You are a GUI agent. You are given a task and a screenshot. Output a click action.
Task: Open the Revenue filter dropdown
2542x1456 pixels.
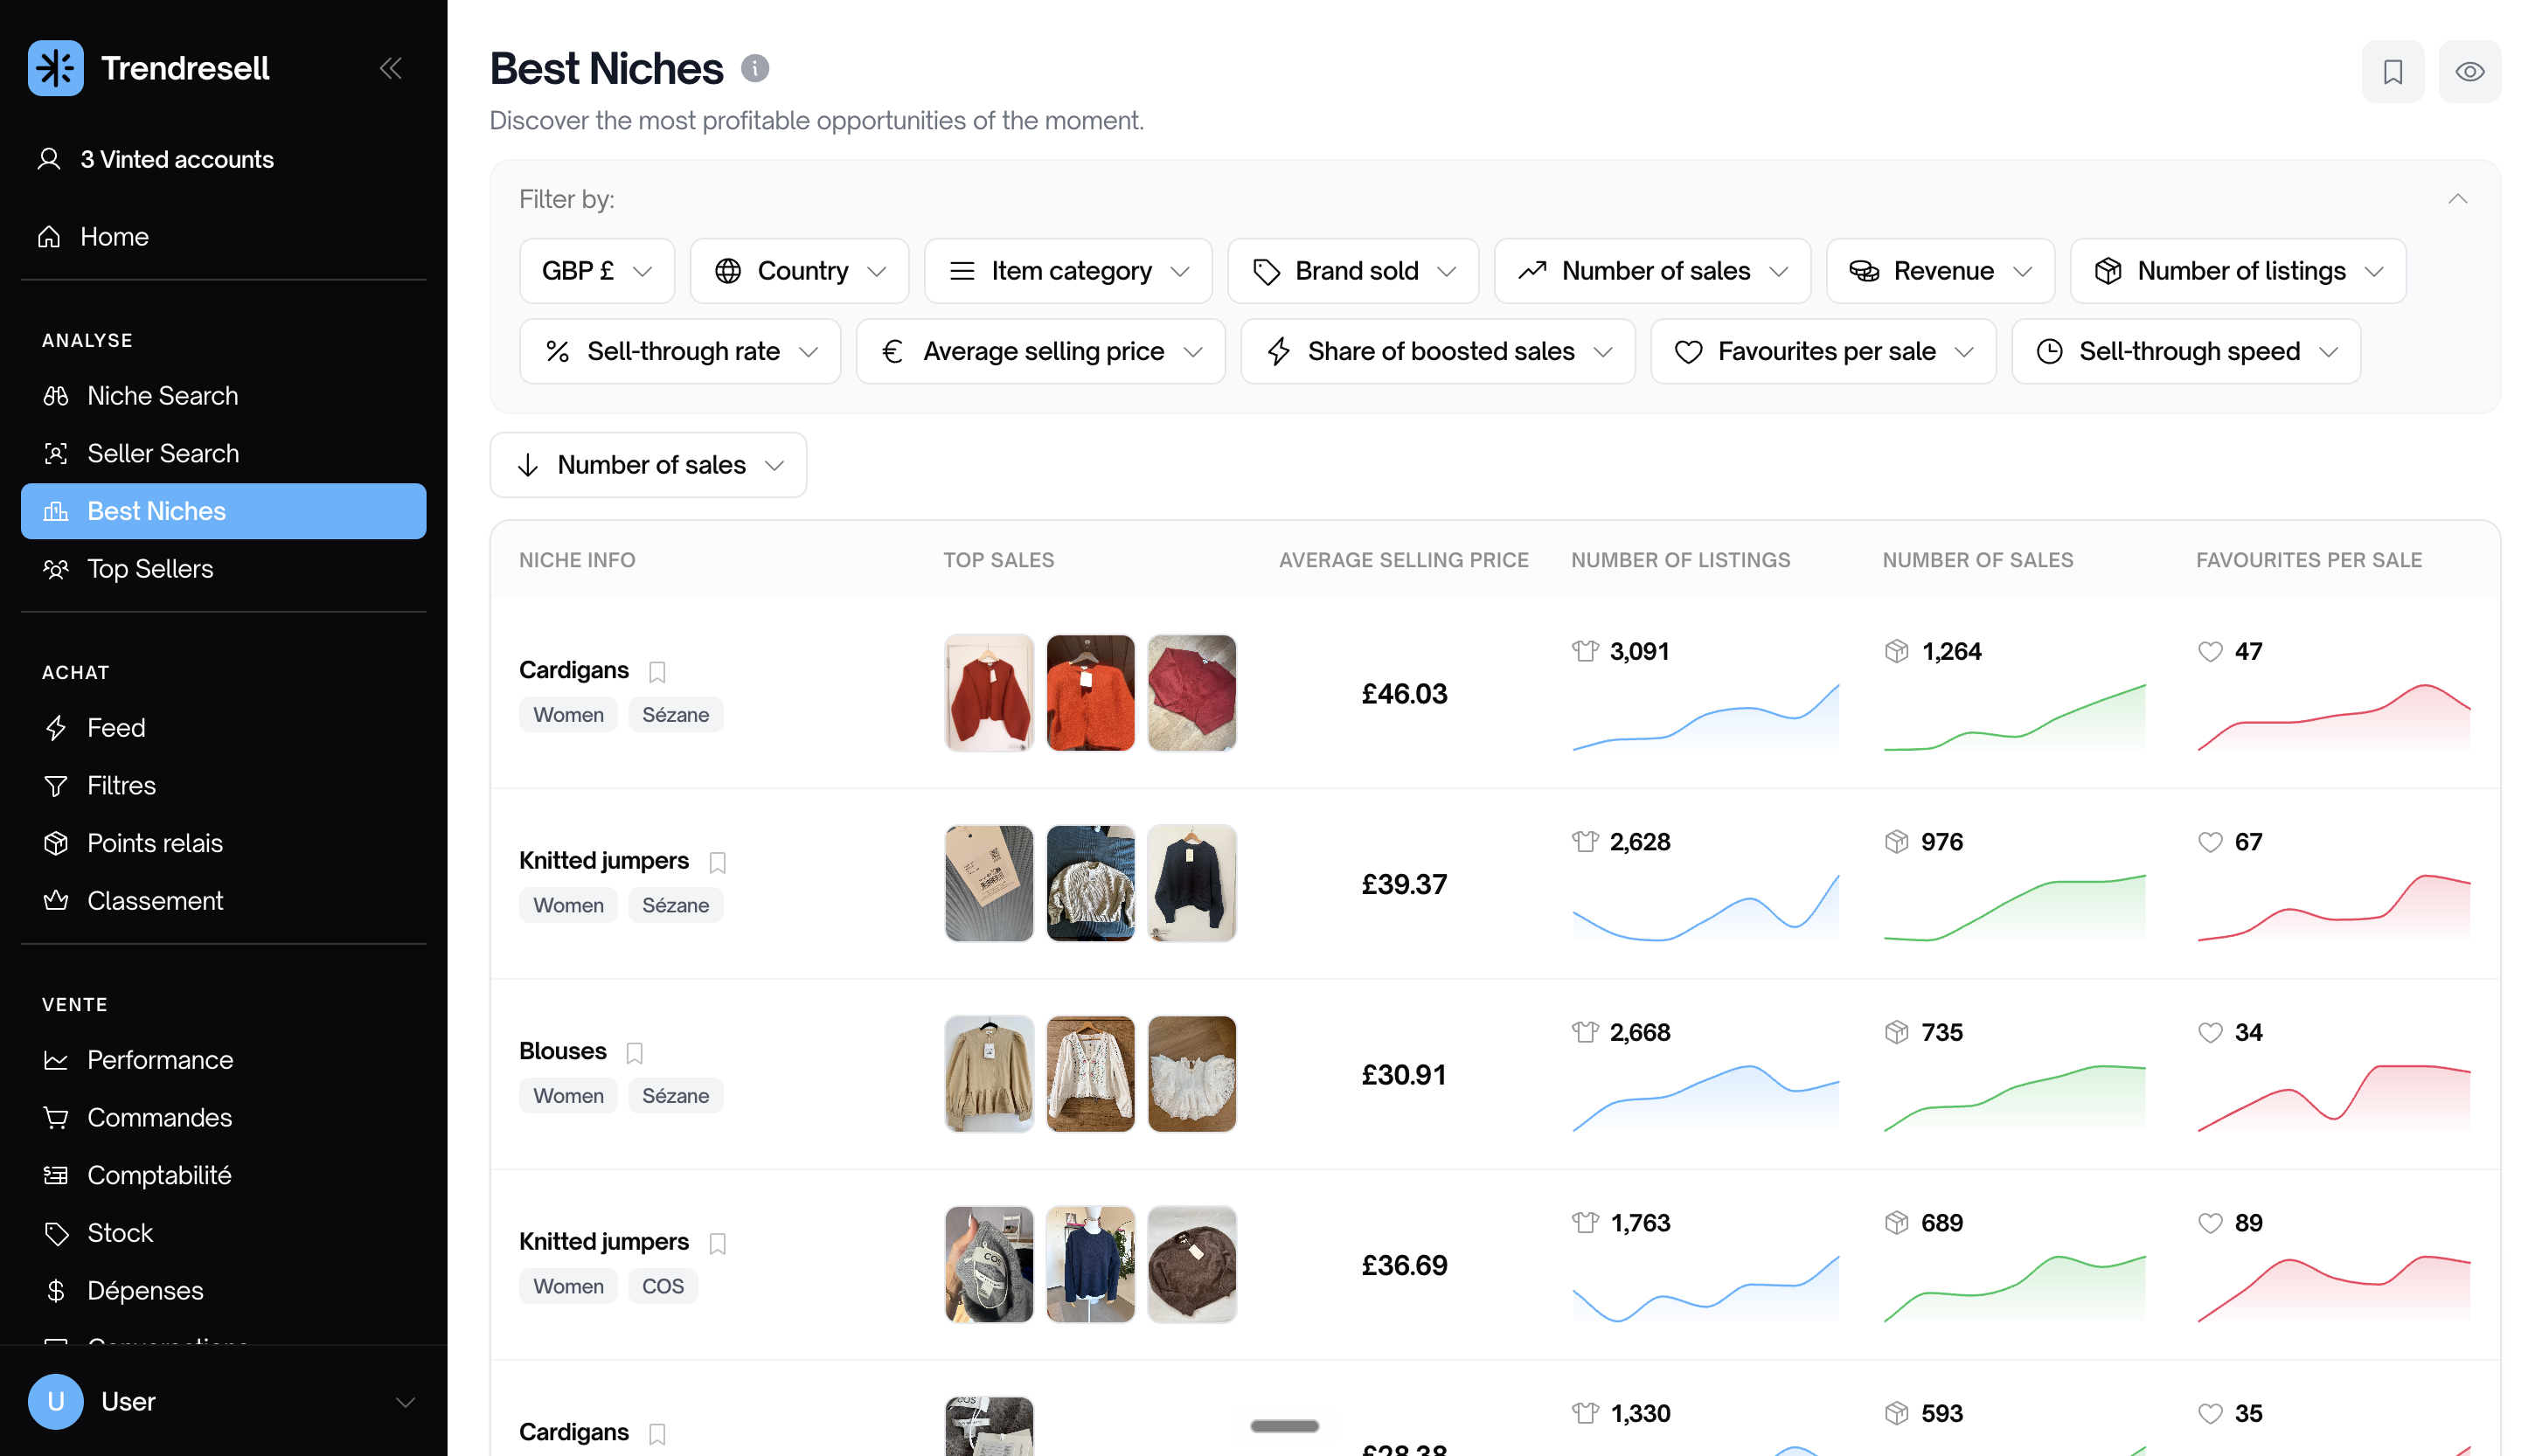(1940, 271)
